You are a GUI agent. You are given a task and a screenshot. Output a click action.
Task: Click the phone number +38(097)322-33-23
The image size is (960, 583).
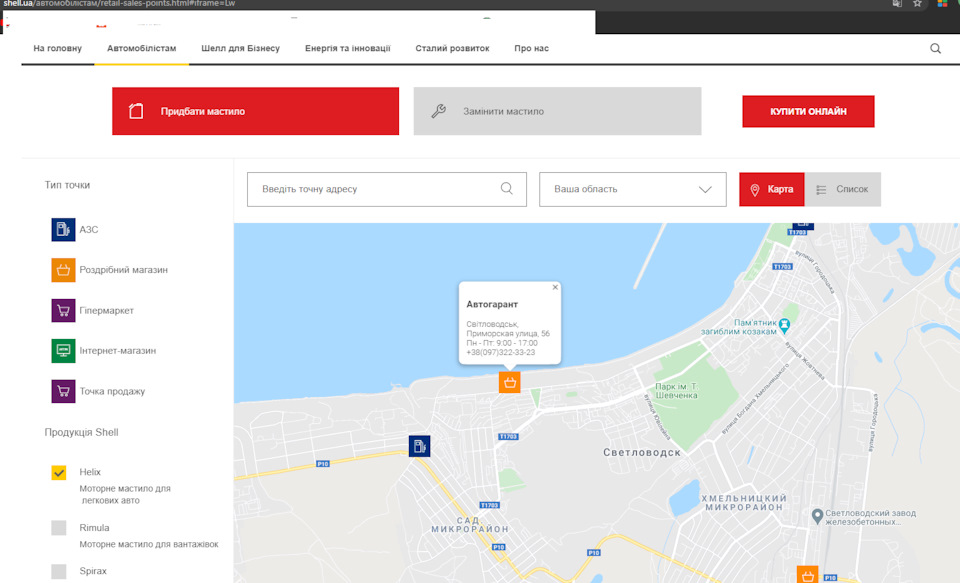pos(501,353)
